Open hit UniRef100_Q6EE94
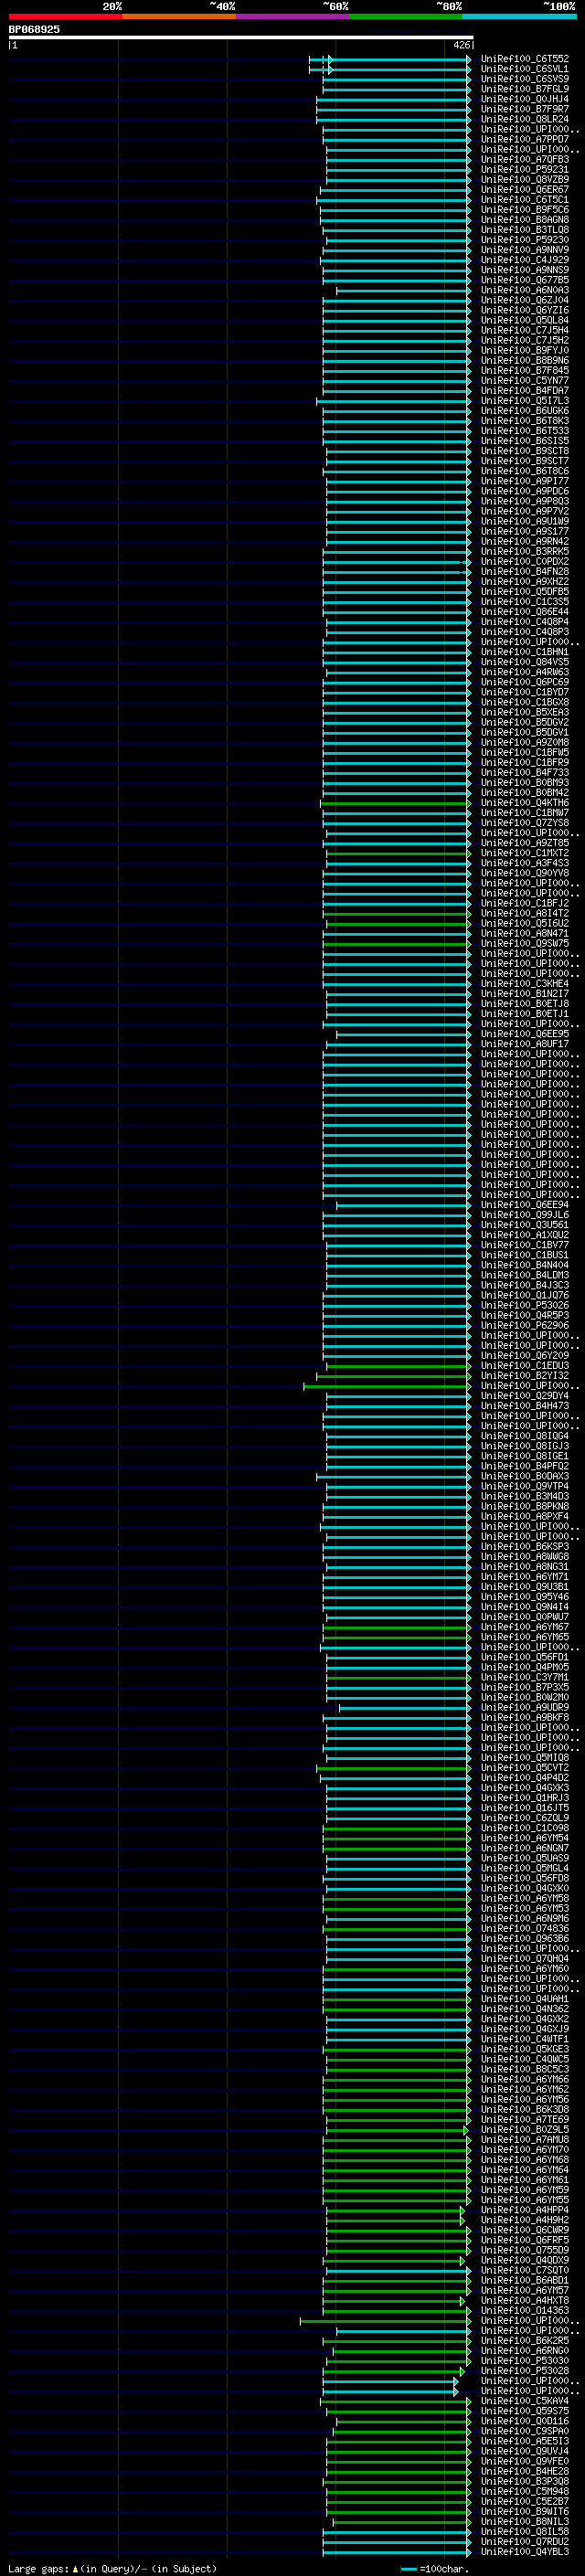Viewport: 585px width, 2576px height. tap(525, 1205)
